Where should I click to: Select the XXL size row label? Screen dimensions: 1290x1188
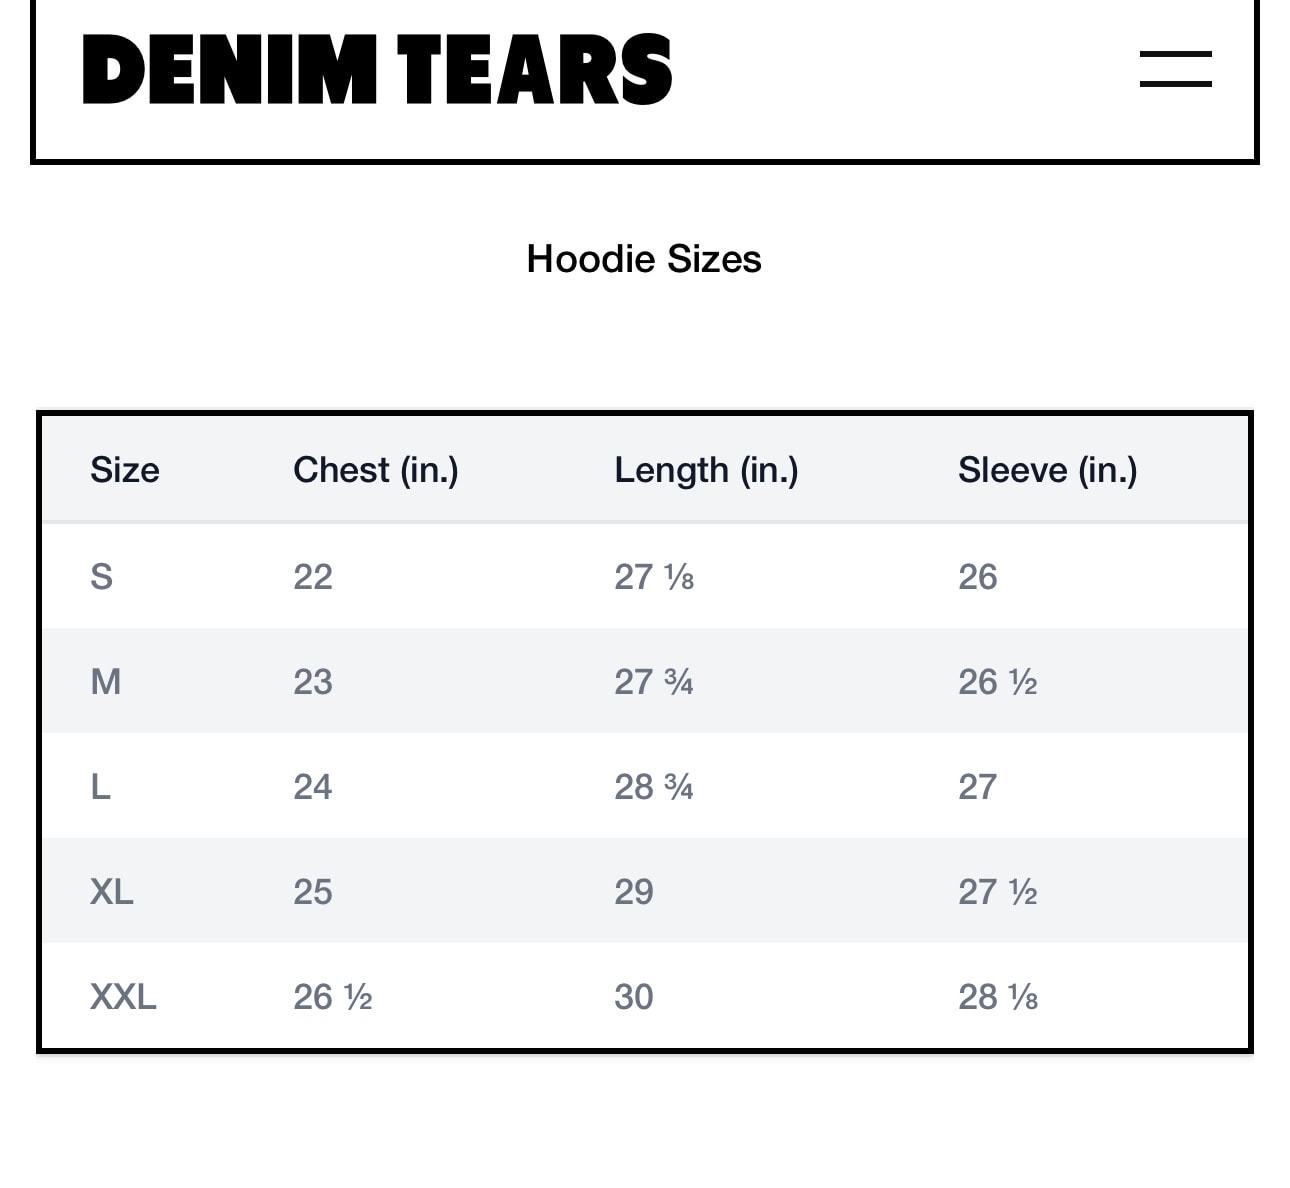click(x=123, y=997)
